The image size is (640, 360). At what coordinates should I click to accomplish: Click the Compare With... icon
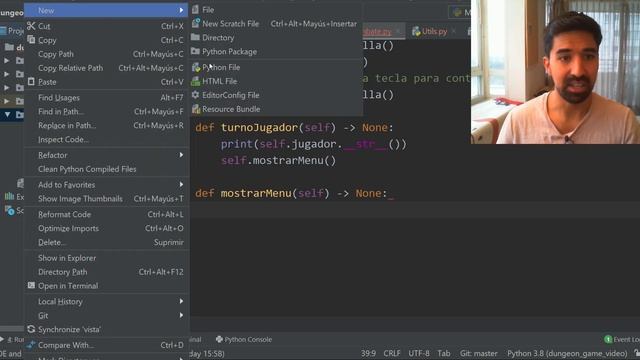pos(31,345)
